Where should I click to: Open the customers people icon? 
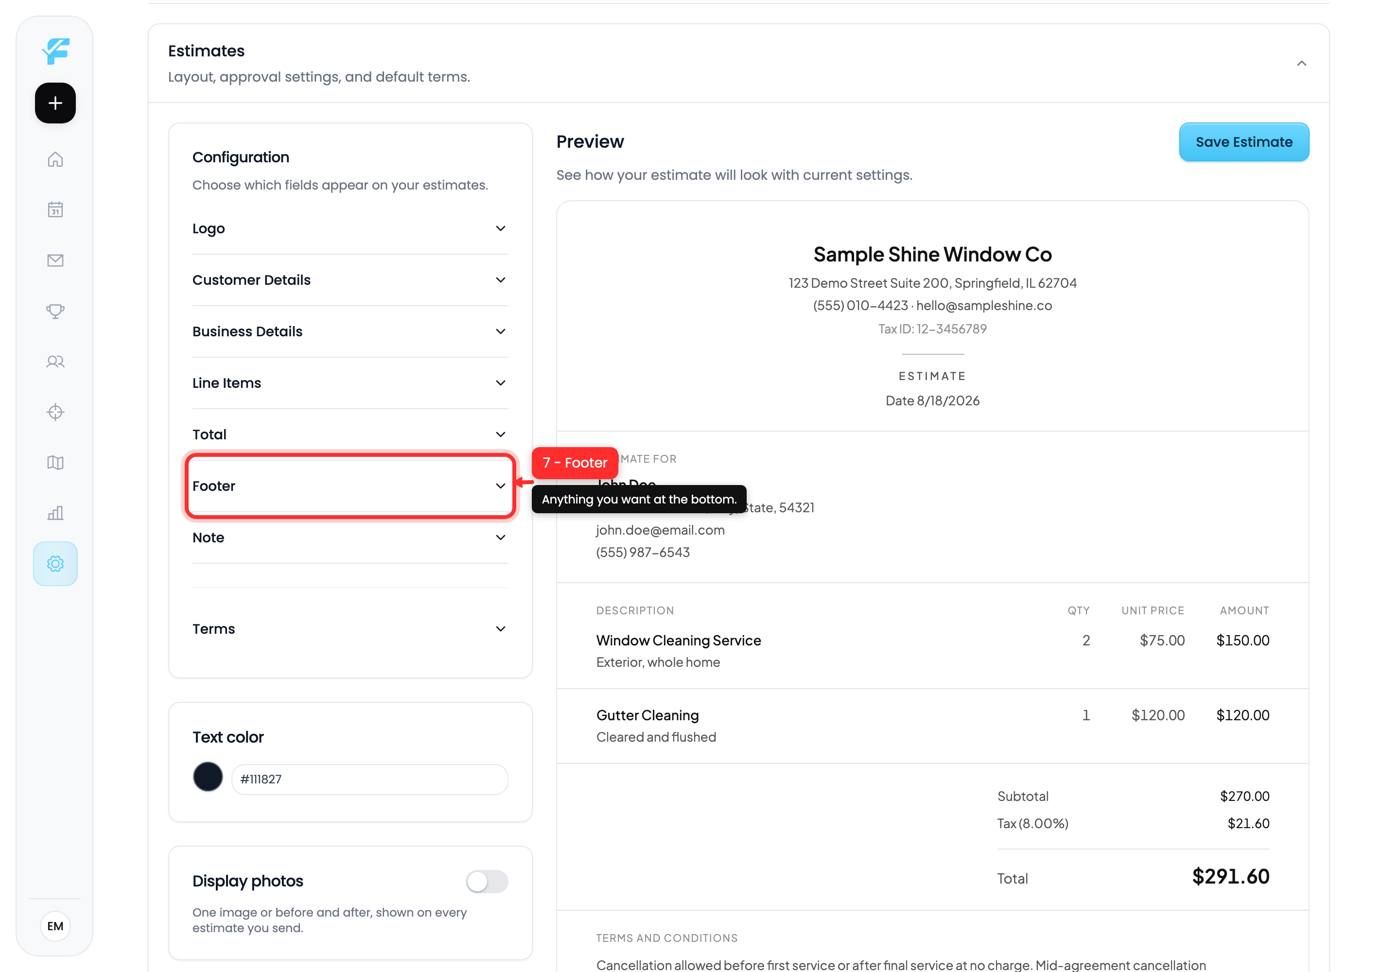[55, 361]
